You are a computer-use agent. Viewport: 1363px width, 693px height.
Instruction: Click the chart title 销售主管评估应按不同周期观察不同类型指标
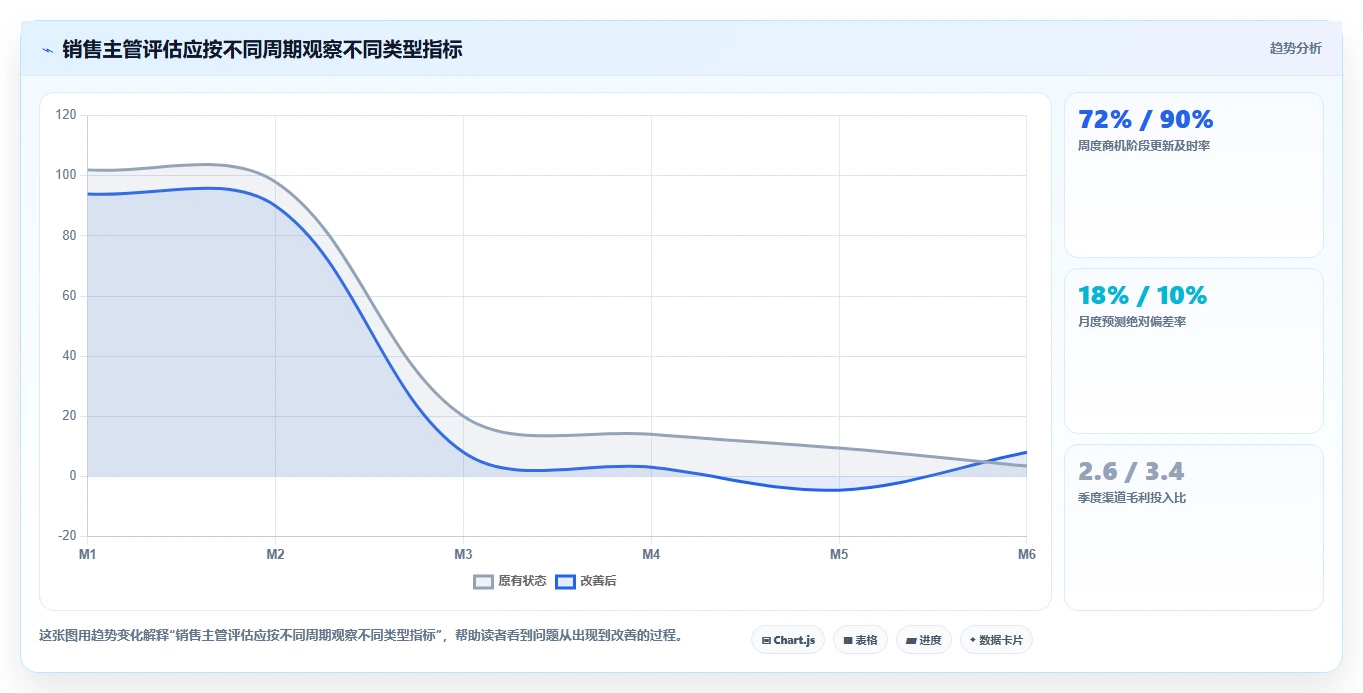point(262,49)
